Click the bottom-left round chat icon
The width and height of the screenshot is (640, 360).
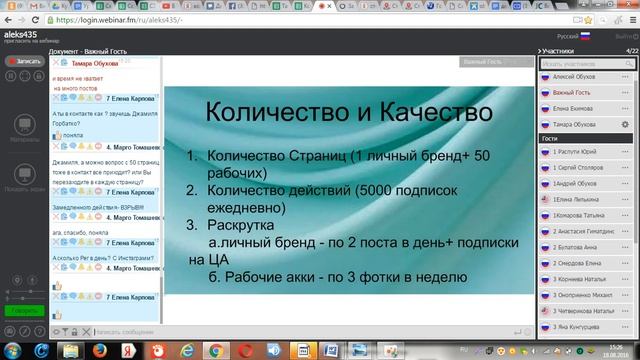click(x=10, y=331)
